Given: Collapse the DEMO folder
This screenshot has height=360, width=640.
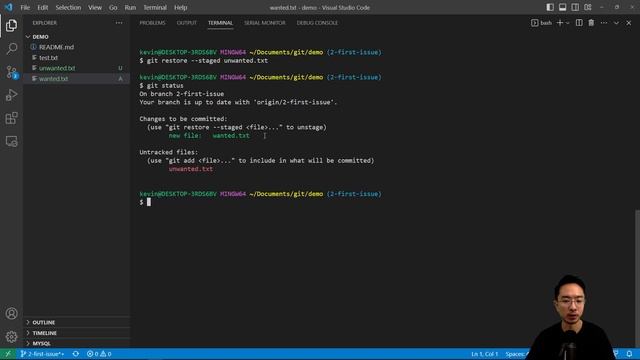Looking at the screenshot, I should click(x=77, y=37).
